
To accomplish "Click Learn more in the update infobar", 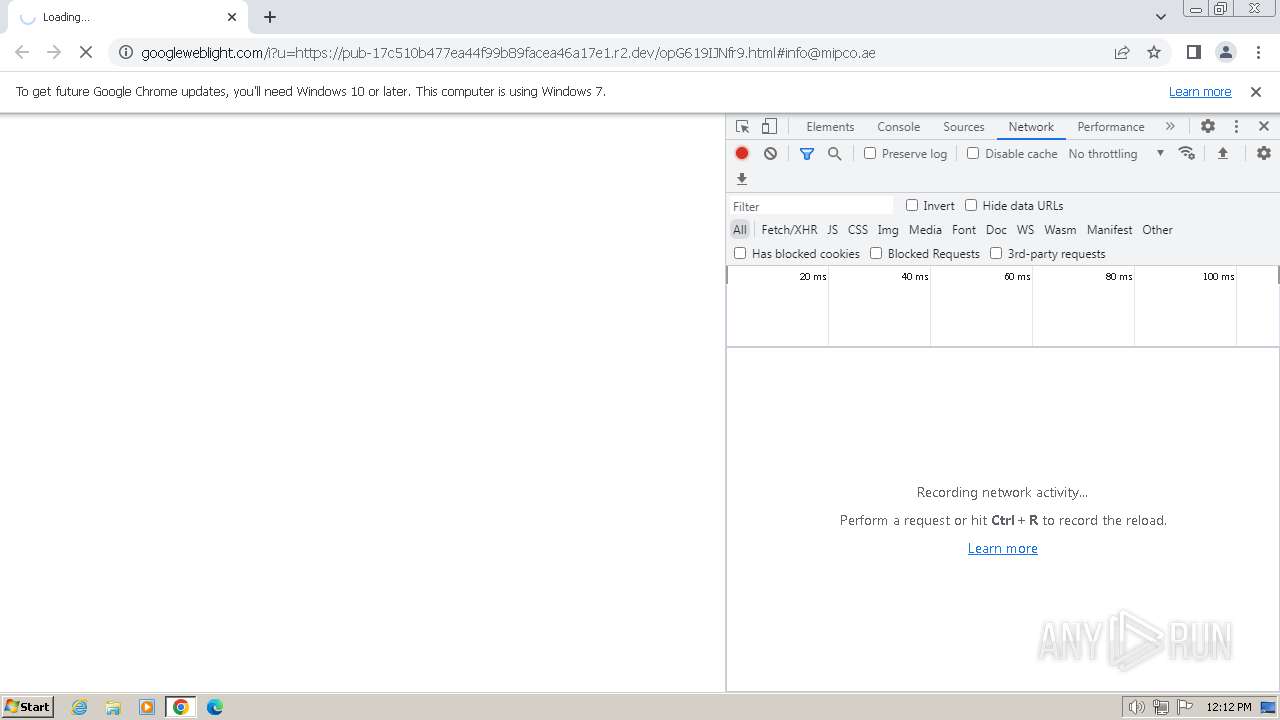I will pos(1200,92).
